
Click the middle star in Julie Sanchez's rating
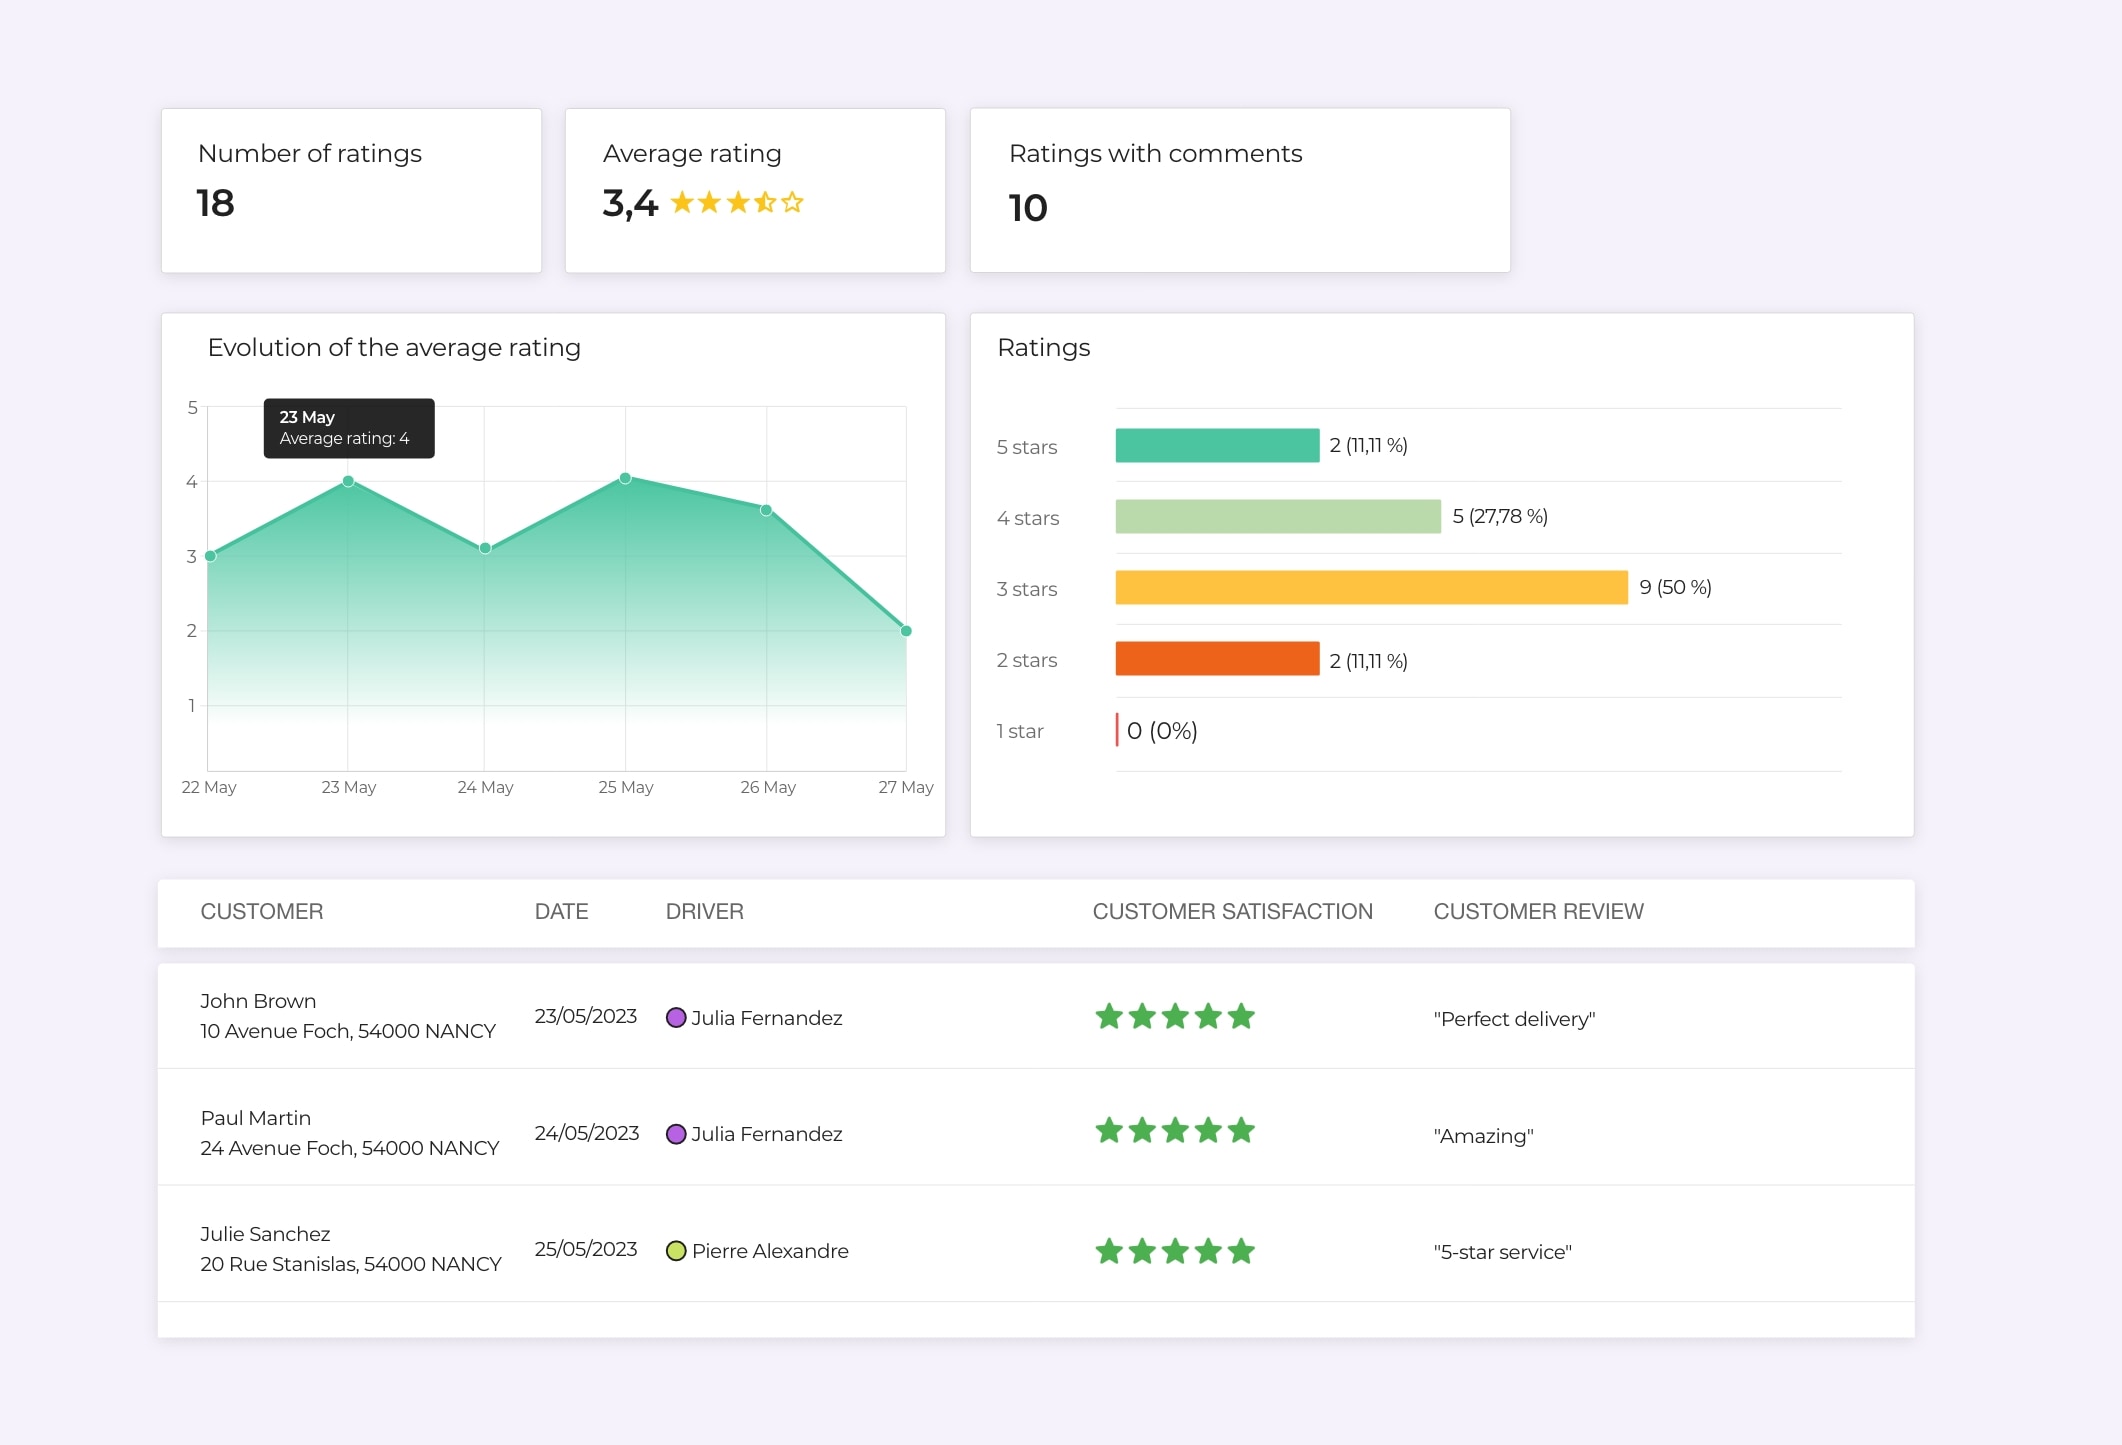tap(1175, 1250)
